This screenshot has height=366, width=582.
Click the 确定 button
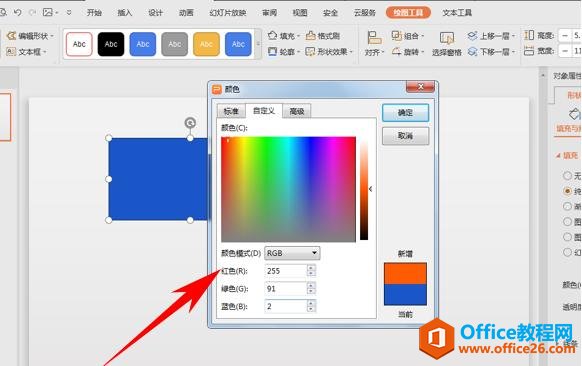click(405, 112)
